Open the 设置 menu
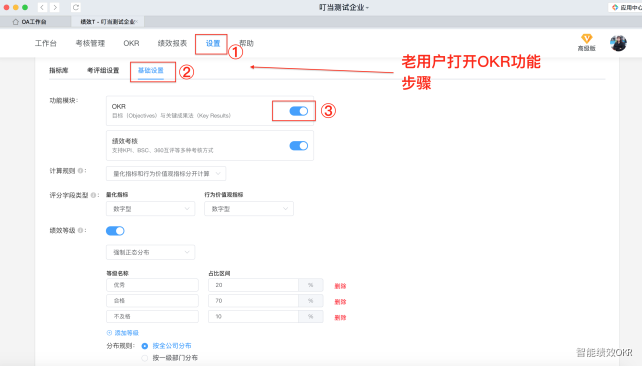The height and width of the screenshot is (366, 642). [213, 43]
